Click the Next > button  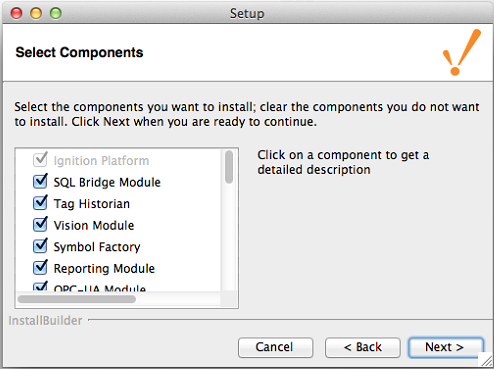(446, 347)
